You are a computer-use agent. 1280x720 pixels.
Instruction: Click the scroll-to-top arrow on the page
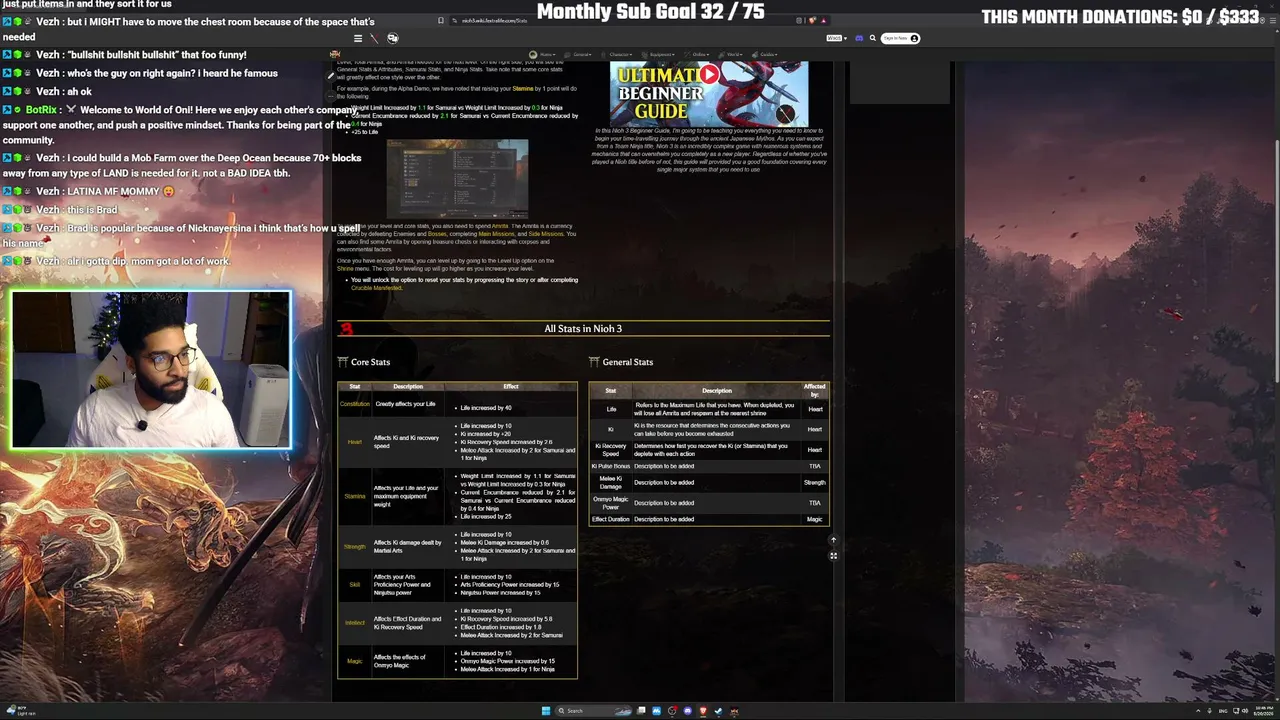(833, 541)
